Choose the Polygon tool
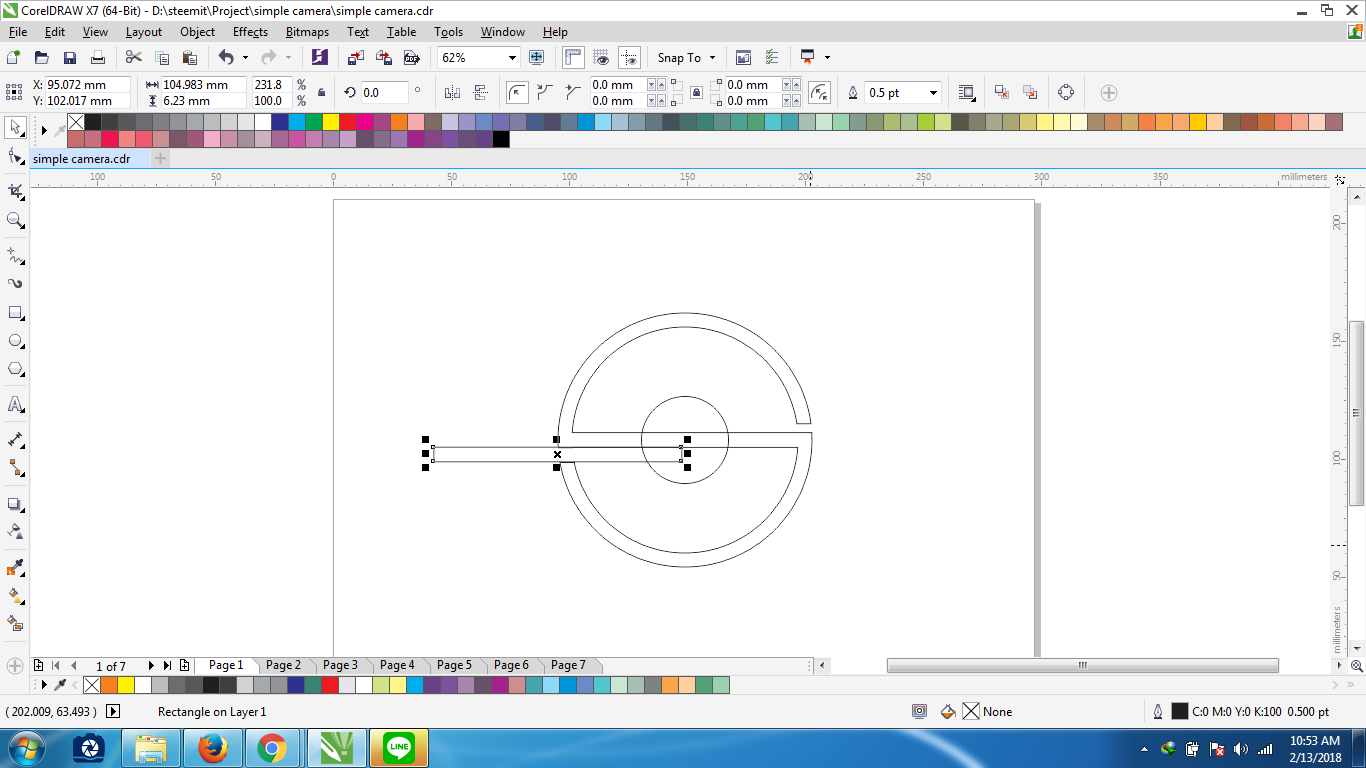 [x=15, y=369]
